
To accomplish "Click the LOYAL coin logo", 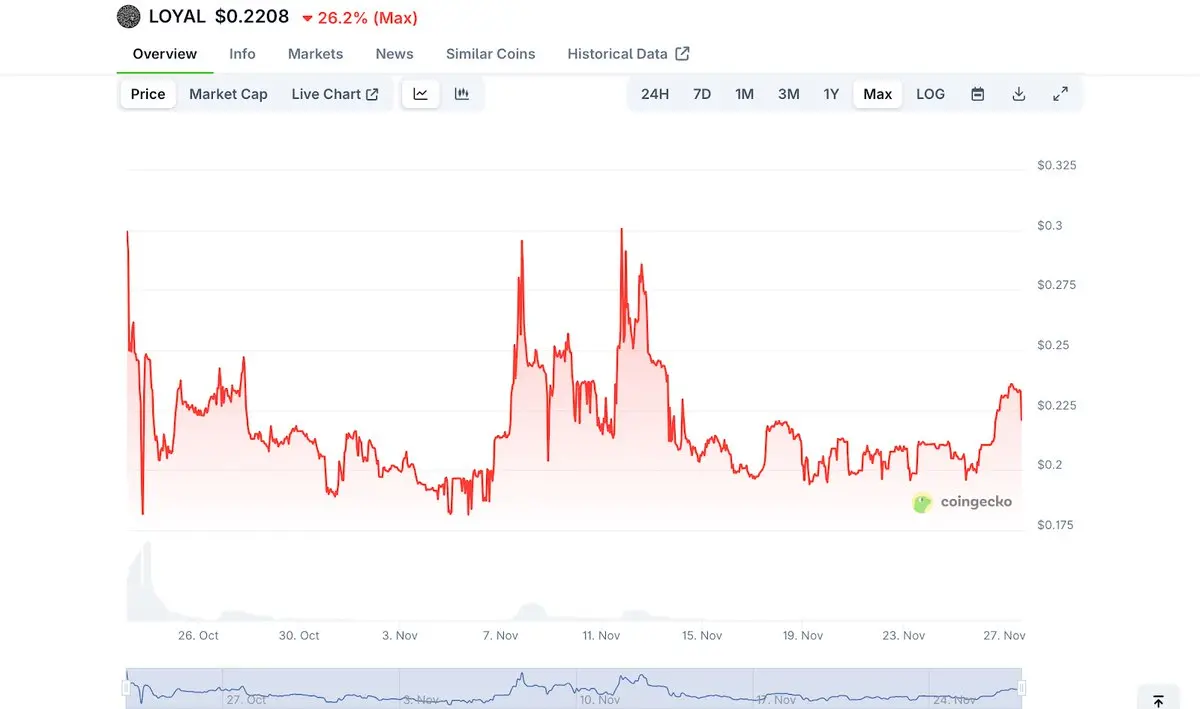I will point(129,17).
